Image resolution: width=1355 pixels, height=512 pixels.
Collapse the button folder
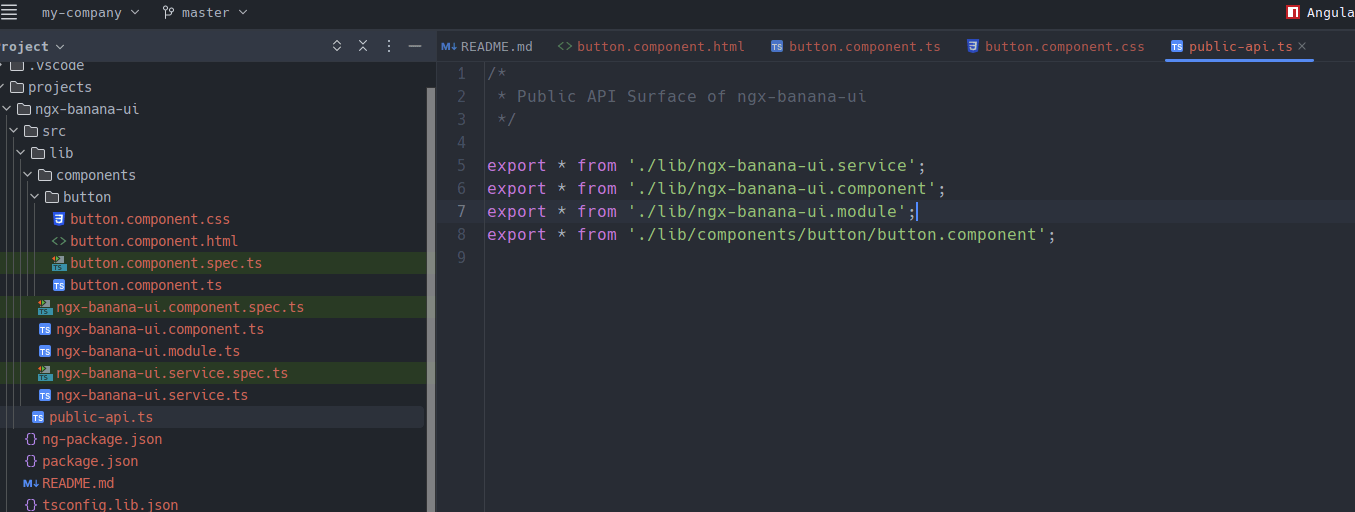[35, 197]
